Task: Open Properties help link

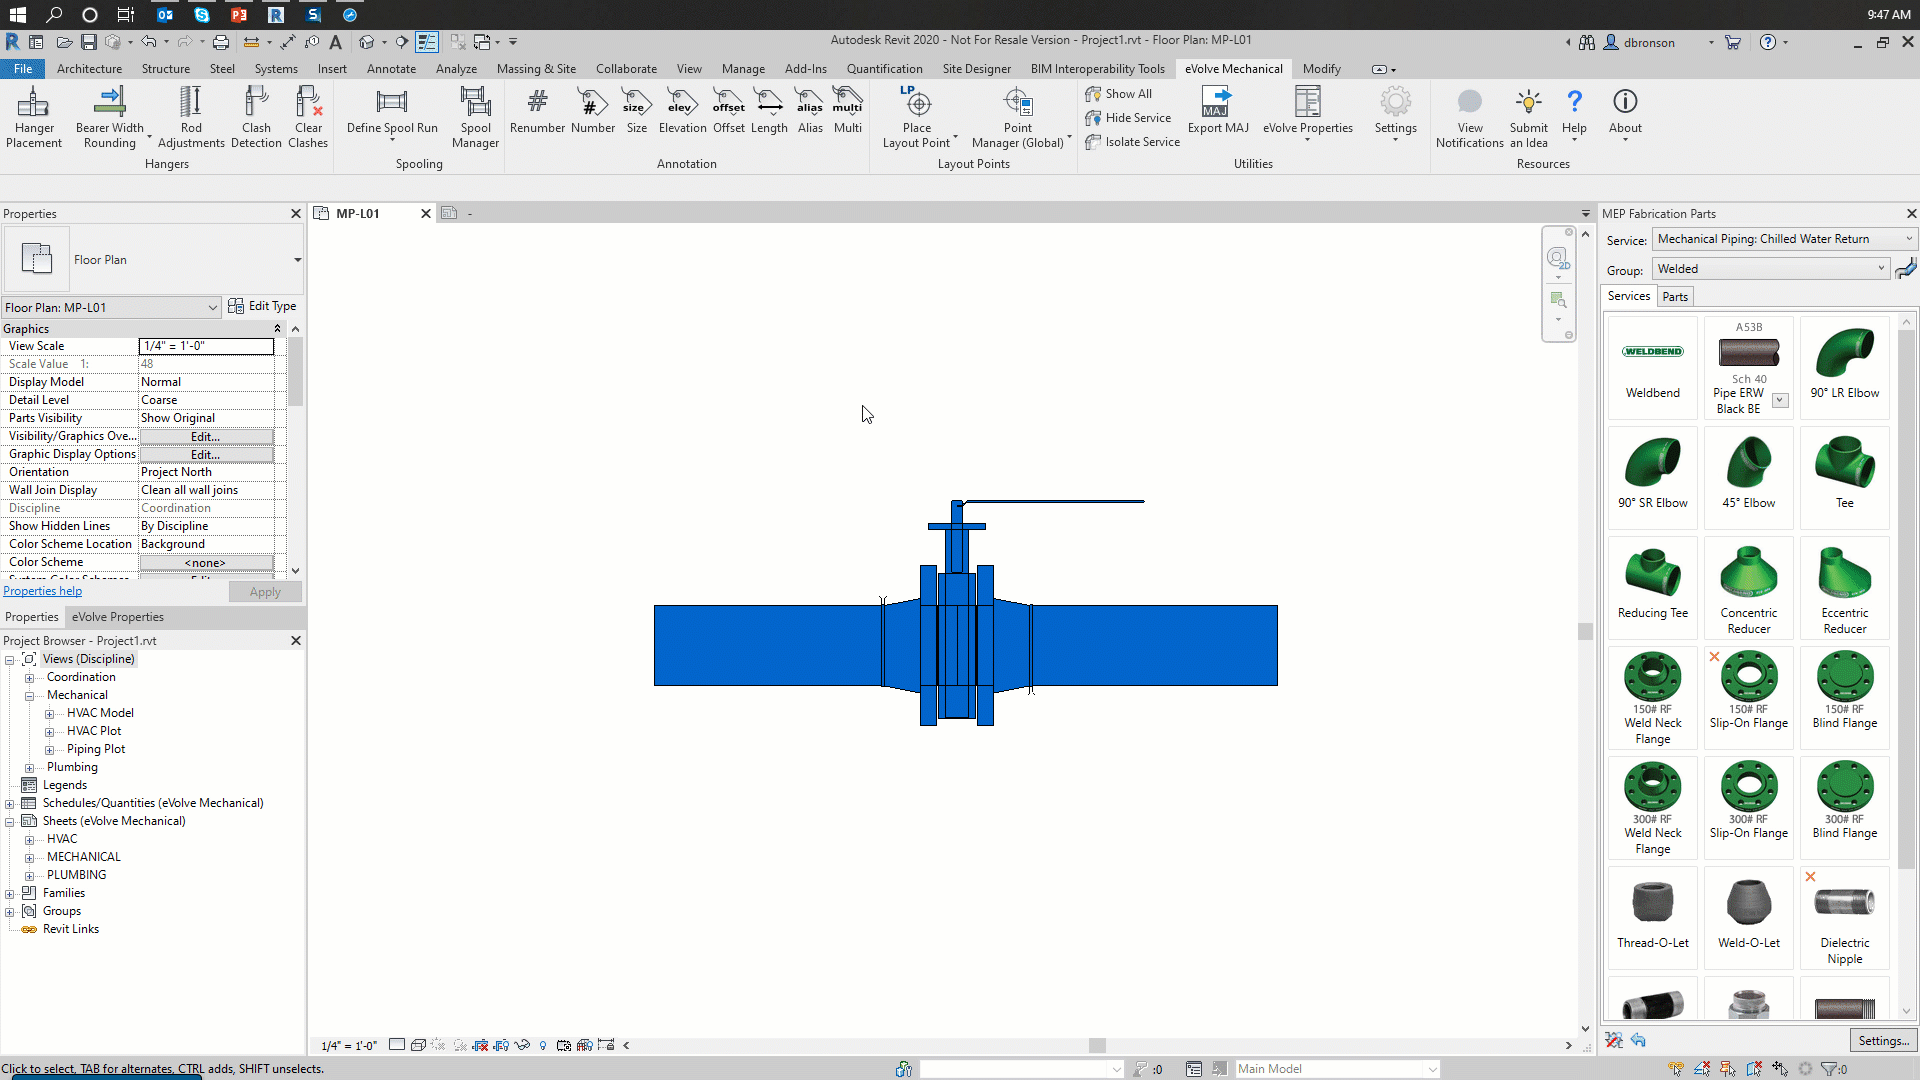Action: coord(42,591)
